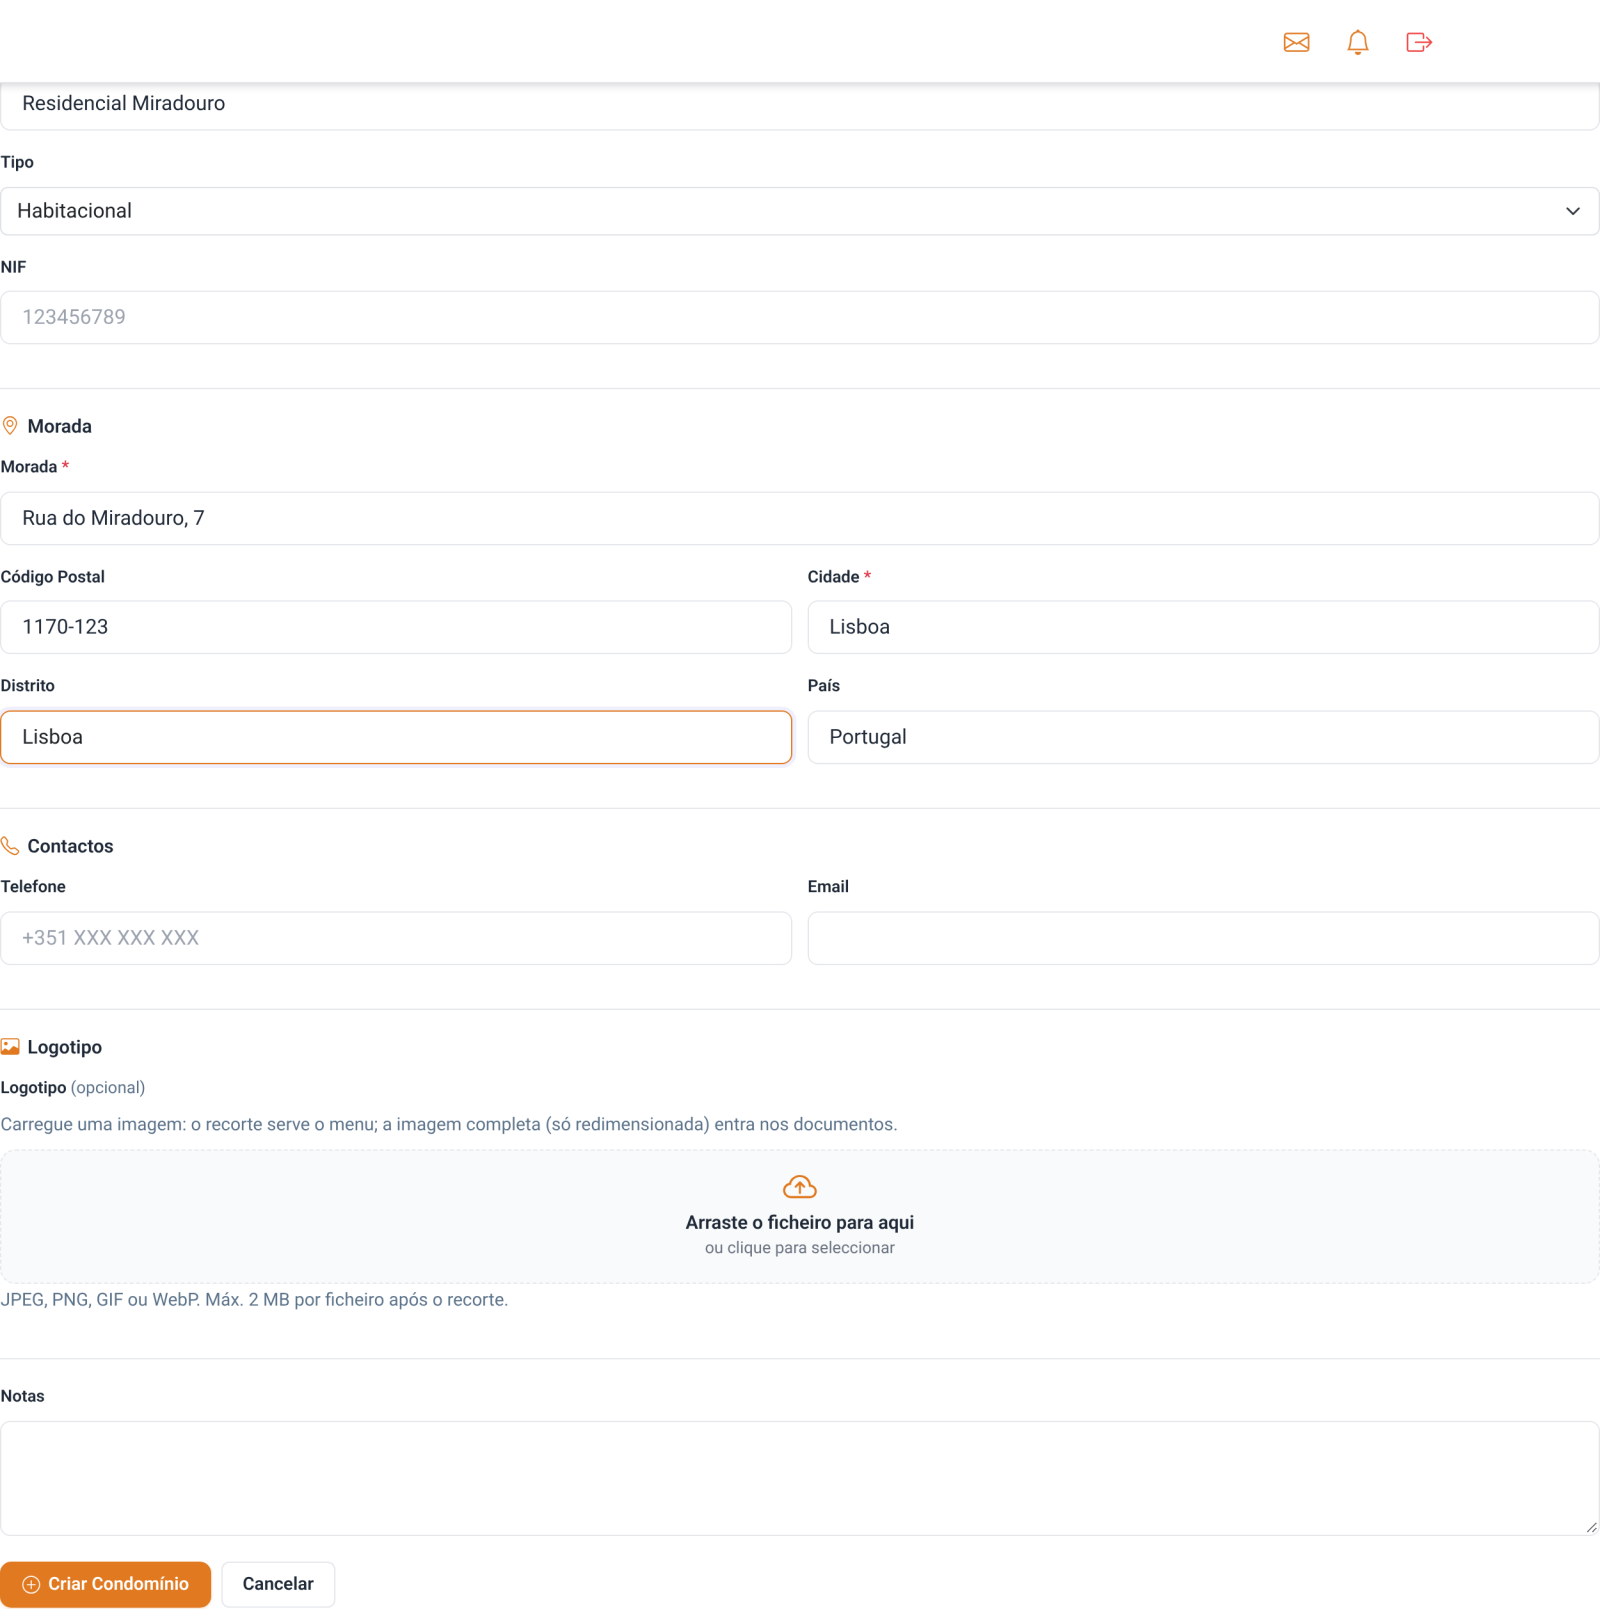The image size is (1600, 1609).
Task: Open the Tipo dropdown showing Habitacional
Action: (x=799, y=211)
